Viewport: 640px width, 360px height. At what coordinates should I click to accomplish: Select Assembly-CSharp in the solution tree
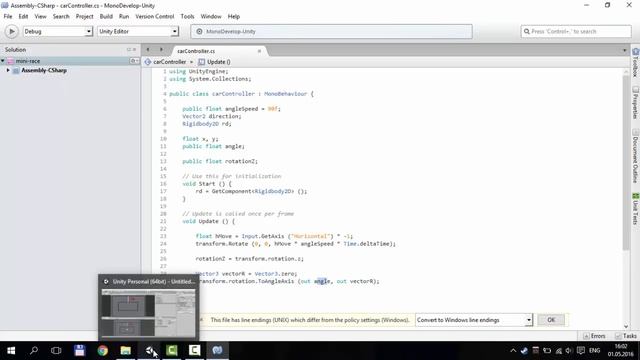[44, 71]
